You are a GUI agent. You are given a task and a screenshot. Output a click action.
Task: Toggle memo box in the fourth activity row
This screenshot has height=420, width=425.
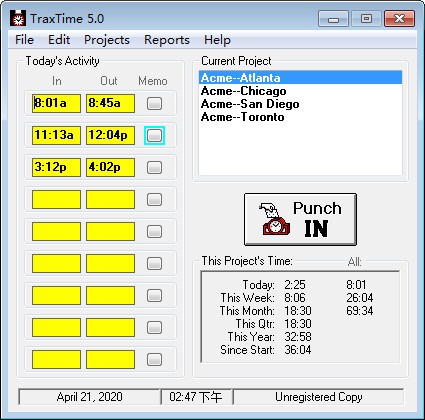pyautogui.click(x=154, y=199)
